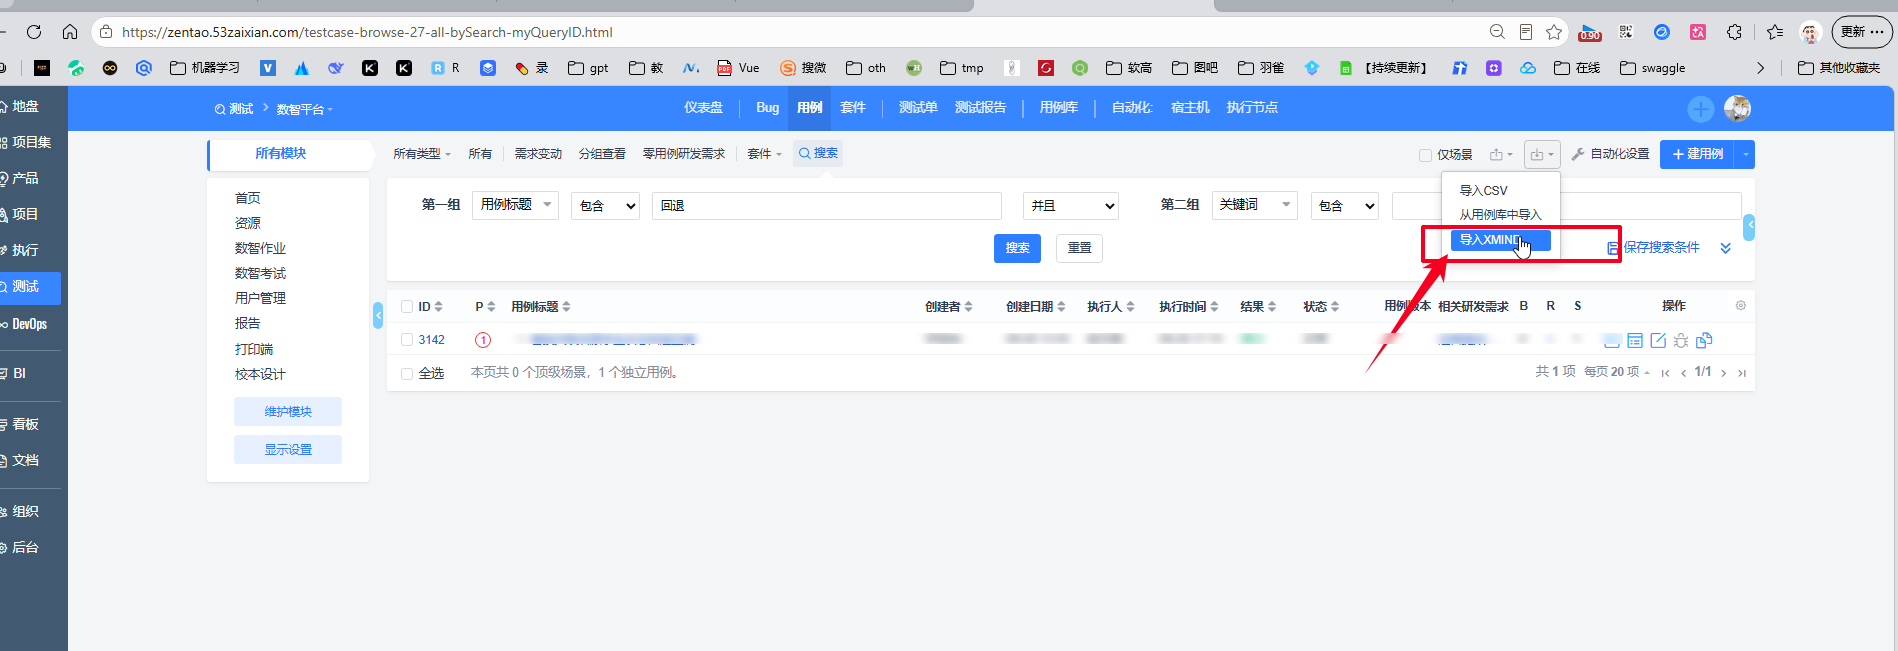Change the 并且 logic dropdown
1898x651 pixels.
point(1070,206)
